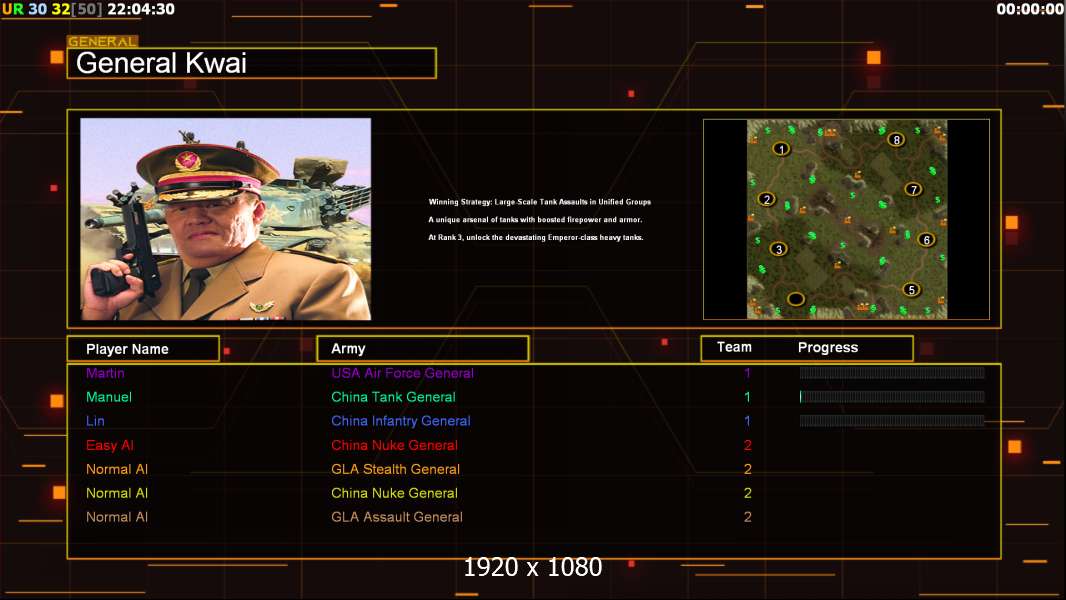
Task: Select the Easy AI player row
Action: click(x=110, y=445)
